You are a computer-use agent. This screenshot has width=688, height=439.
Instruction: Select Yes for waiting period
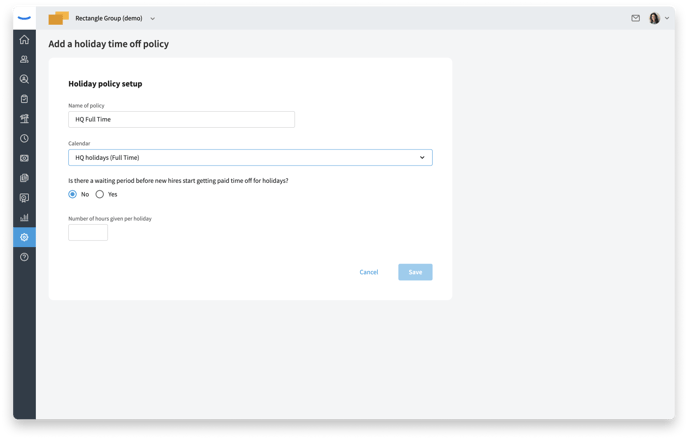100,194
